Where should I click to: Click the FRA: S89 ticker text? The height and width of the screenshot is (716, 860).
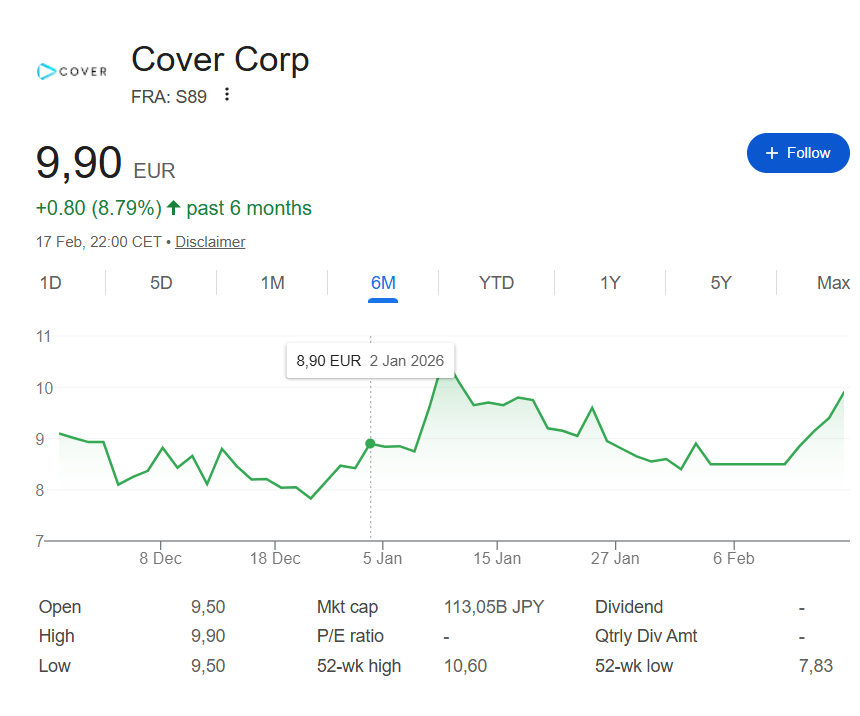coord(169,97)
